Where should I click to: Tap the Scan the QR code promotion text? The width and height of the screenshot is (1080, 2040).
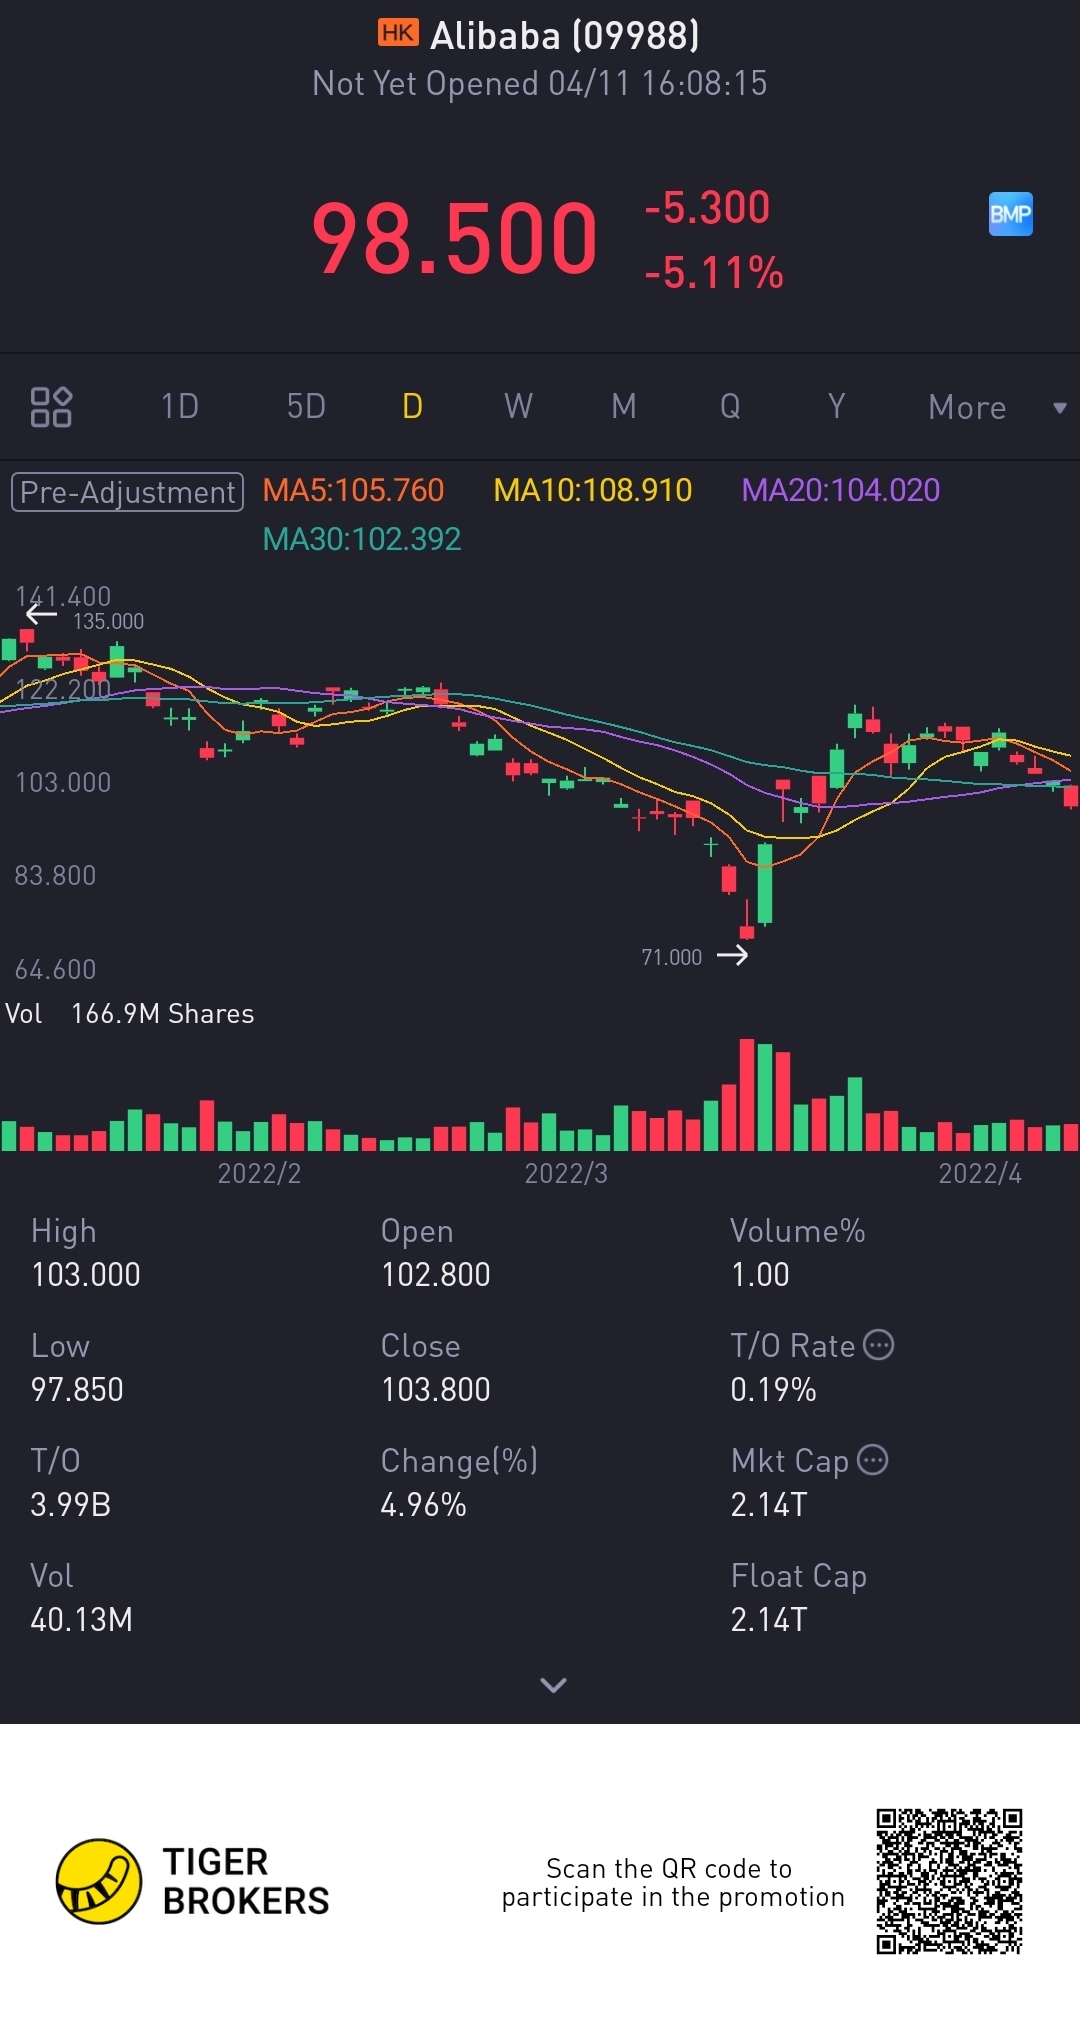click(x=673, y=1883)
